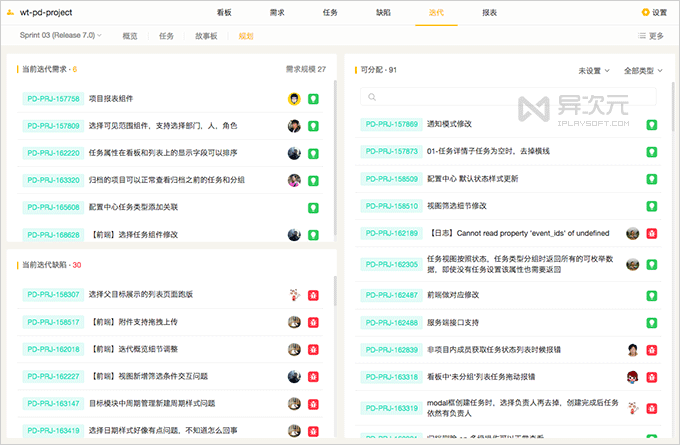Open issue link PD-PRJ-158307
Viewport: 680px width, 445px height.
pyautogui.click(x=53, y=294)
